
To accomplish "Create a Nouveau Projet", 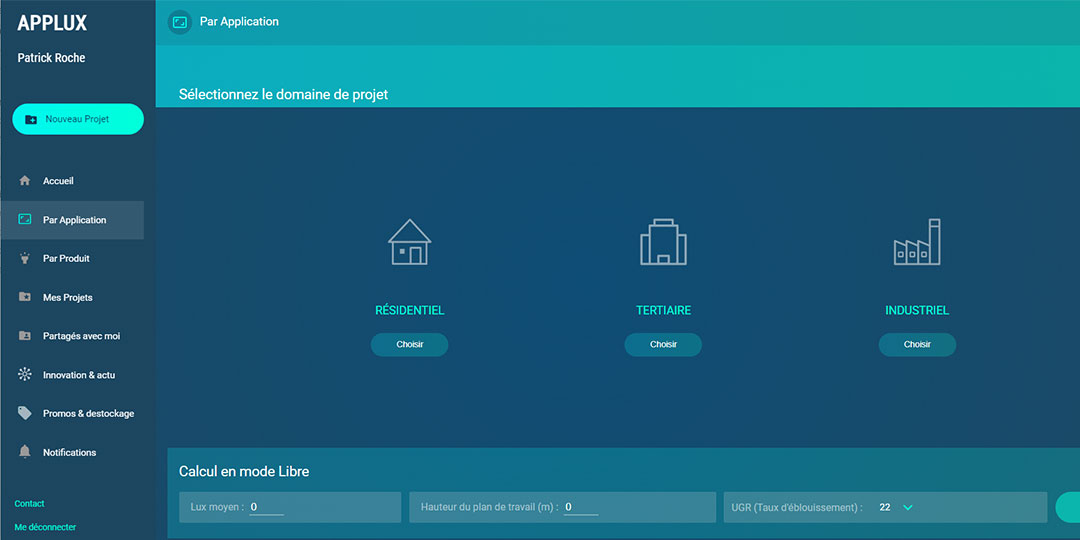I will click(78, 119).
